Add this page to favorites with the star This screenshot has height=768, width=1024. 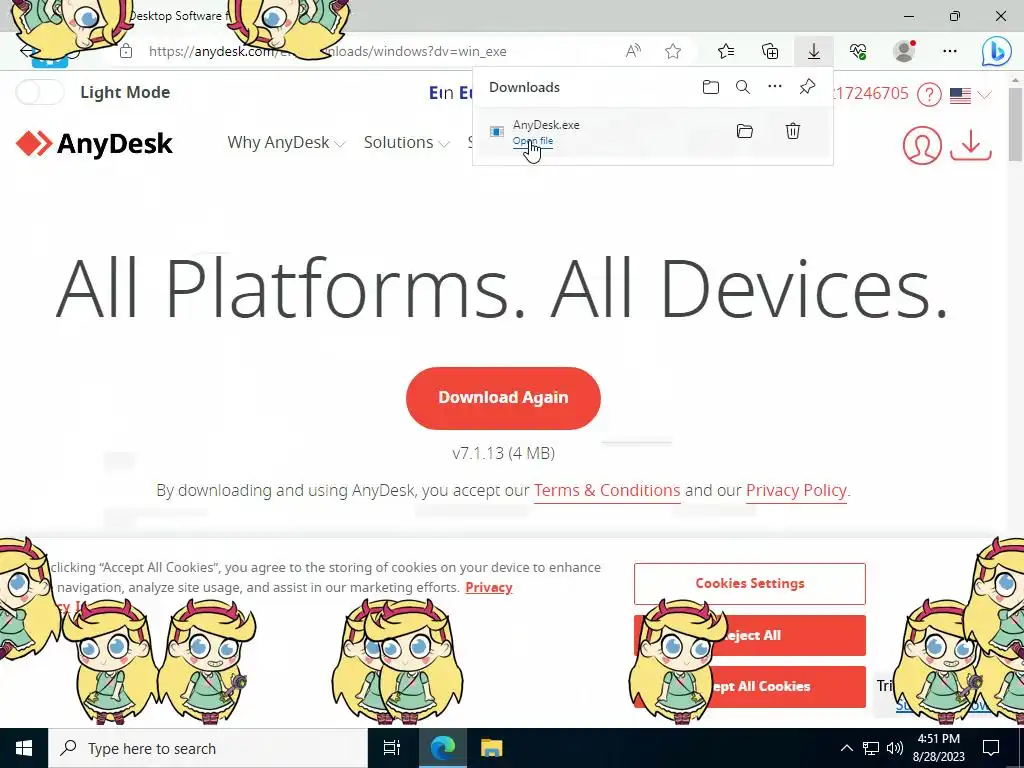coord(673,52)
